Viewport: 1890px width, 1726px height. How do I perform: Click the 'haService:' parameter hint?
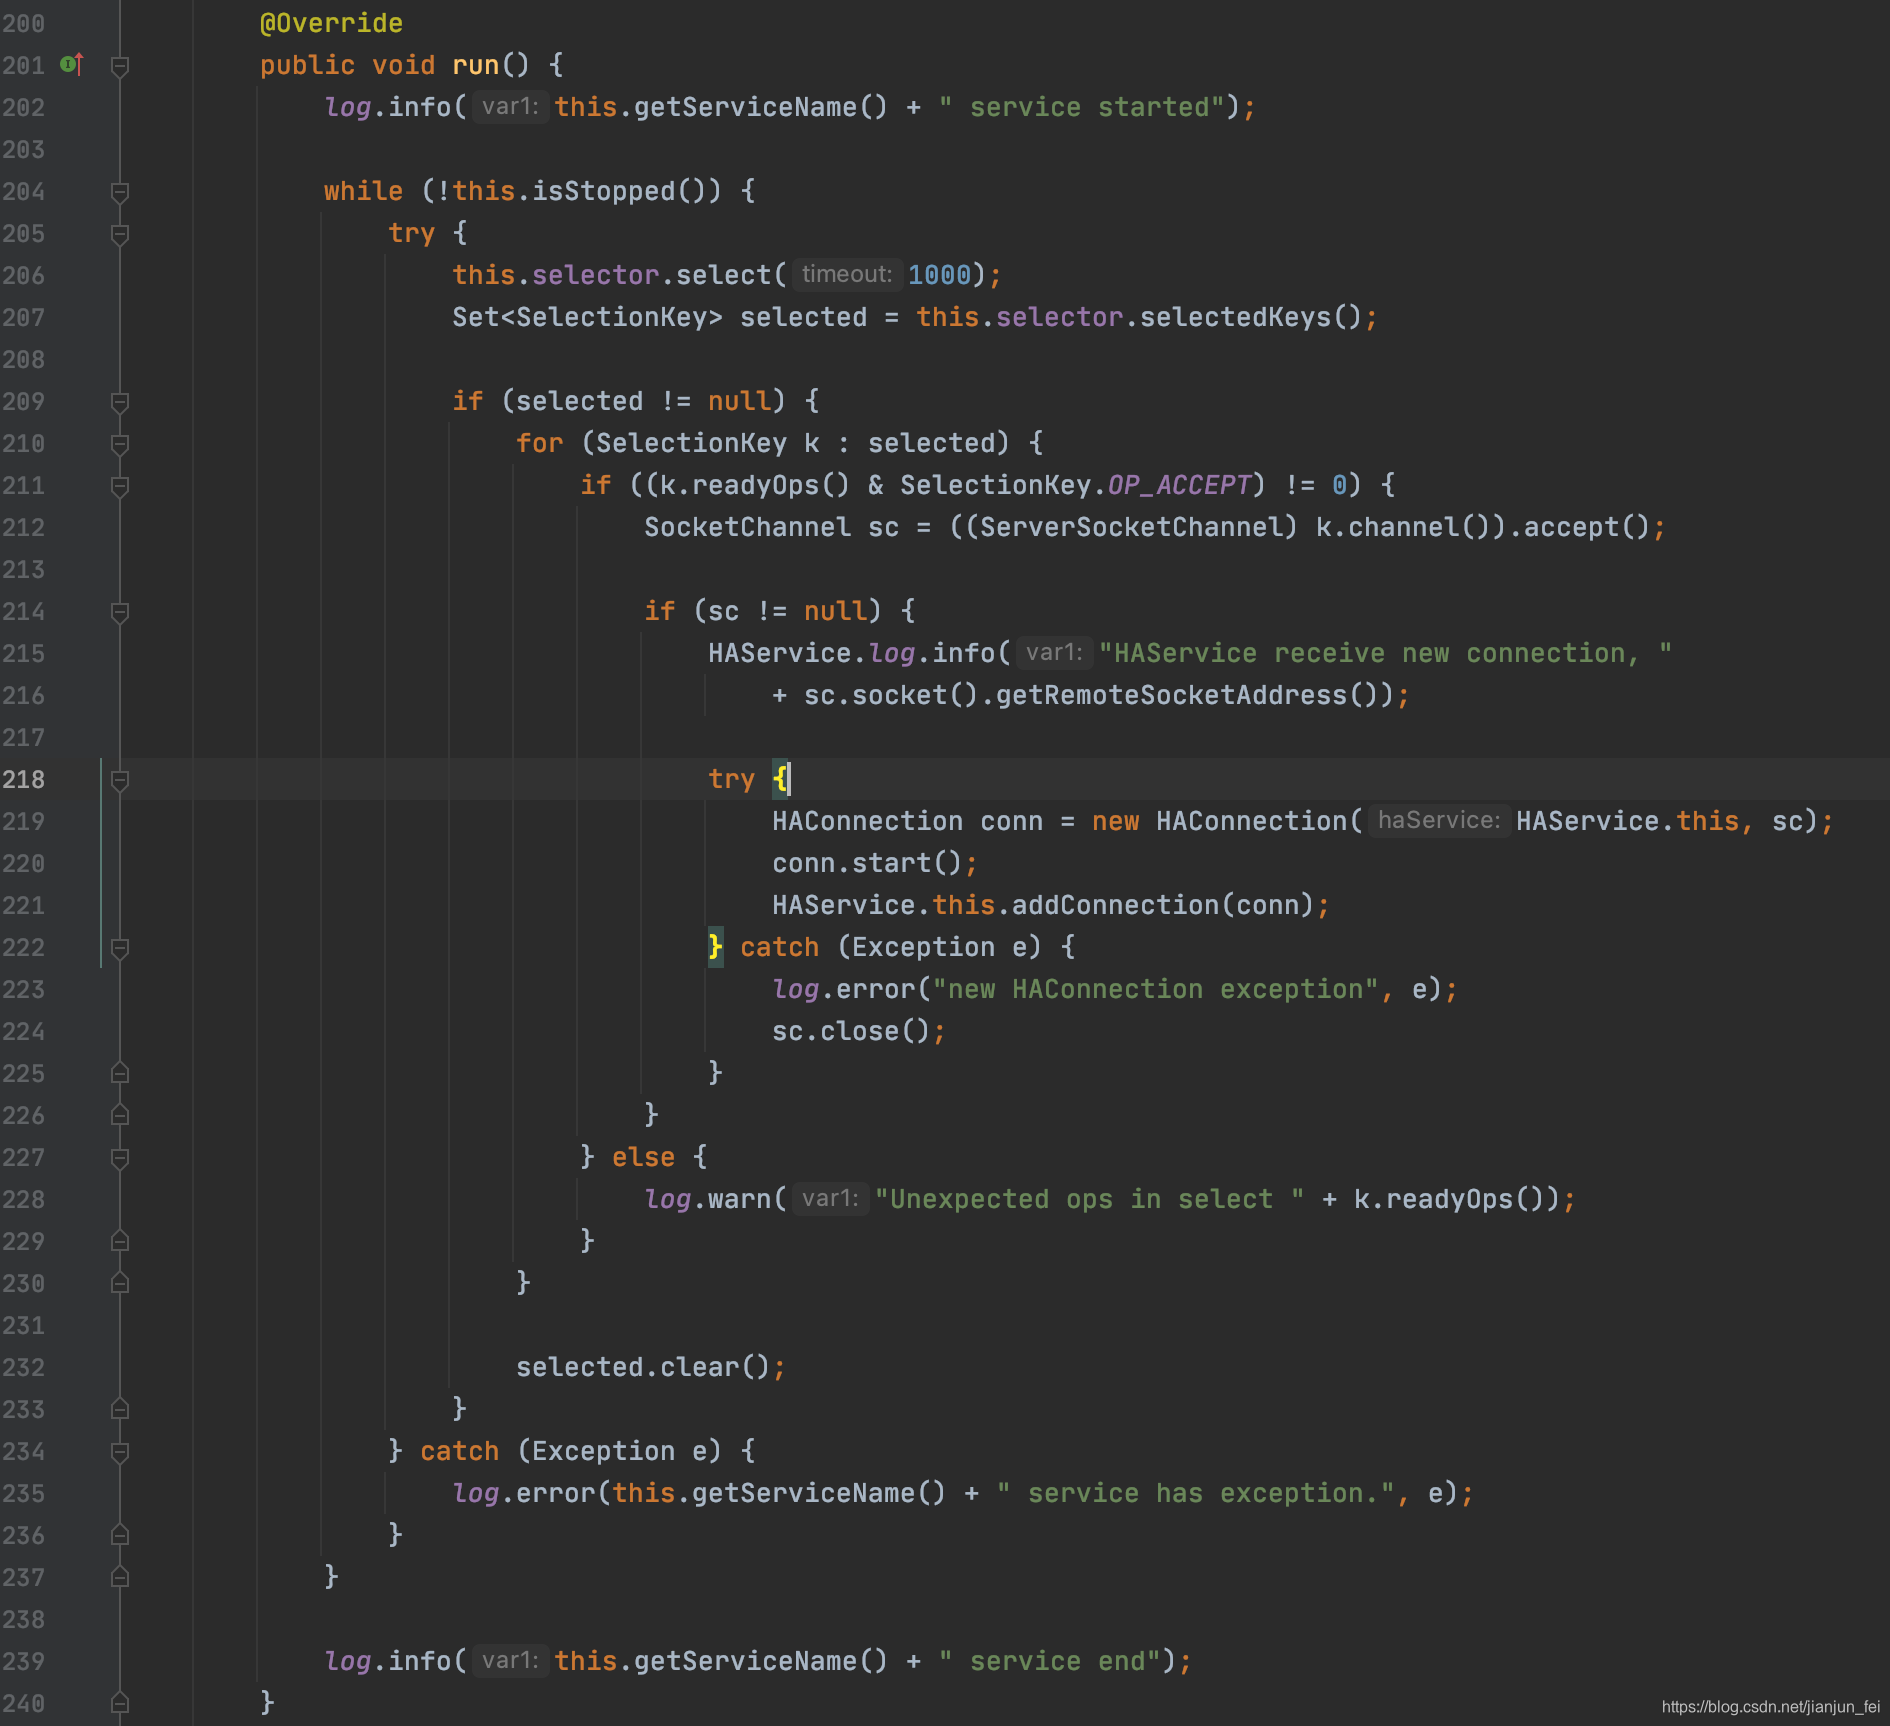1439,820
